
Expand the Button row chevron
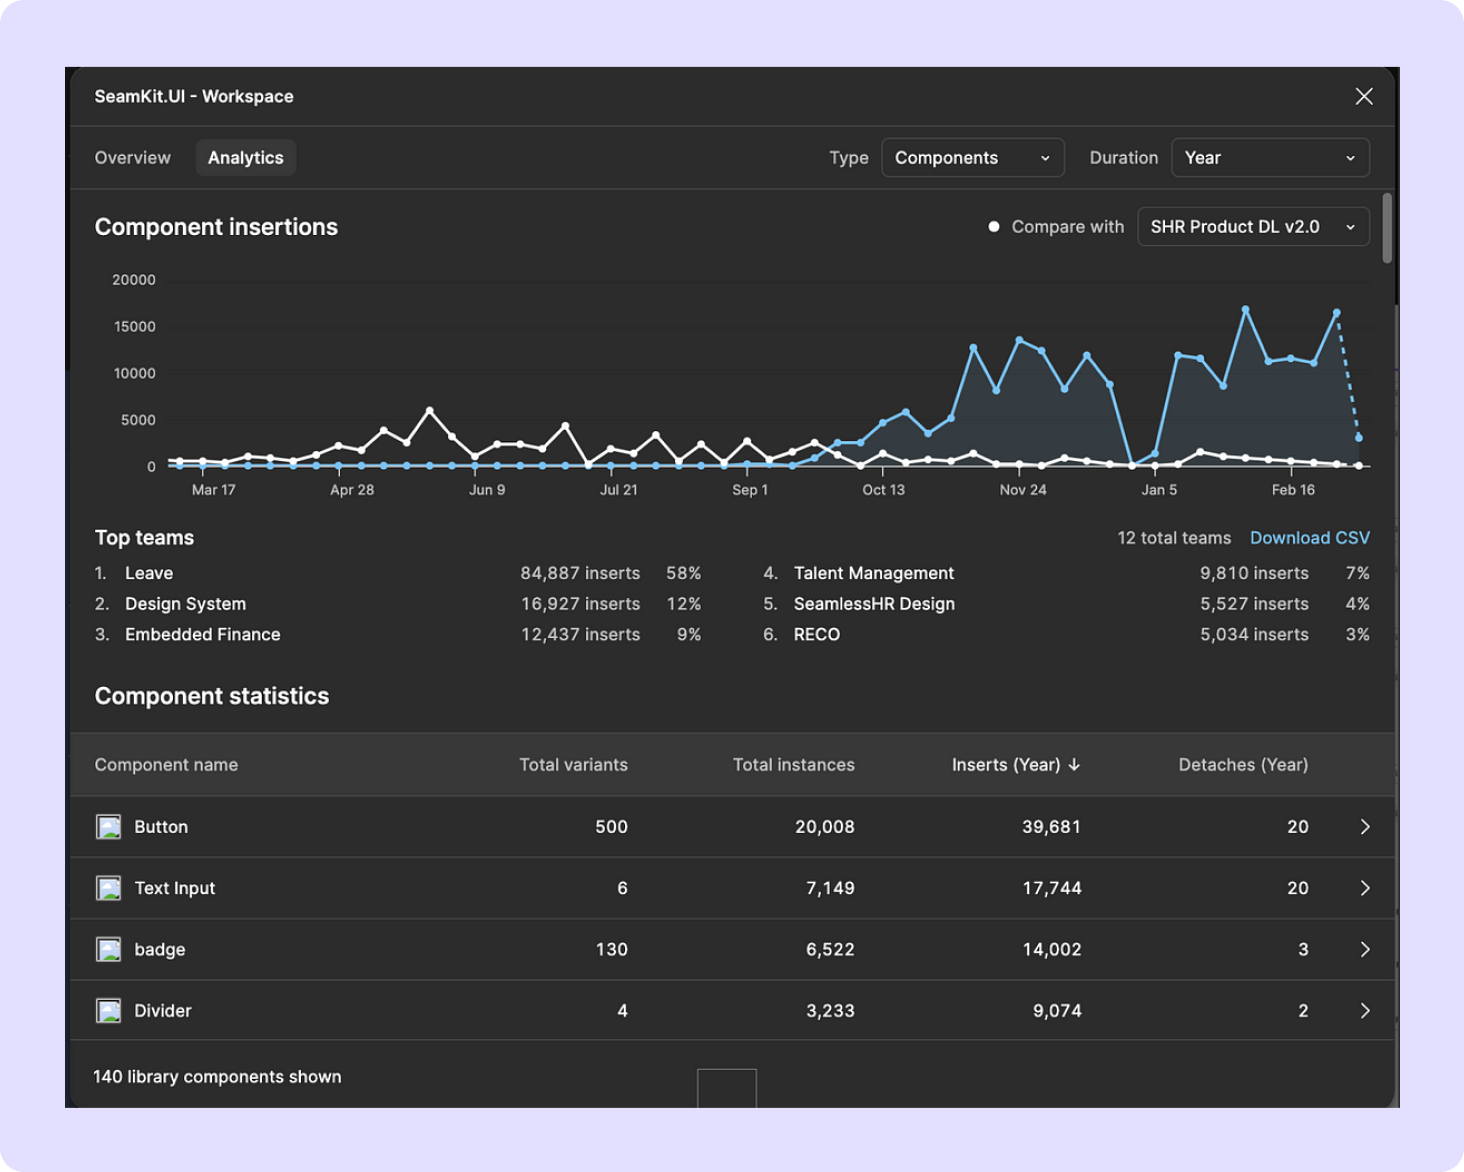(1365, 827)
